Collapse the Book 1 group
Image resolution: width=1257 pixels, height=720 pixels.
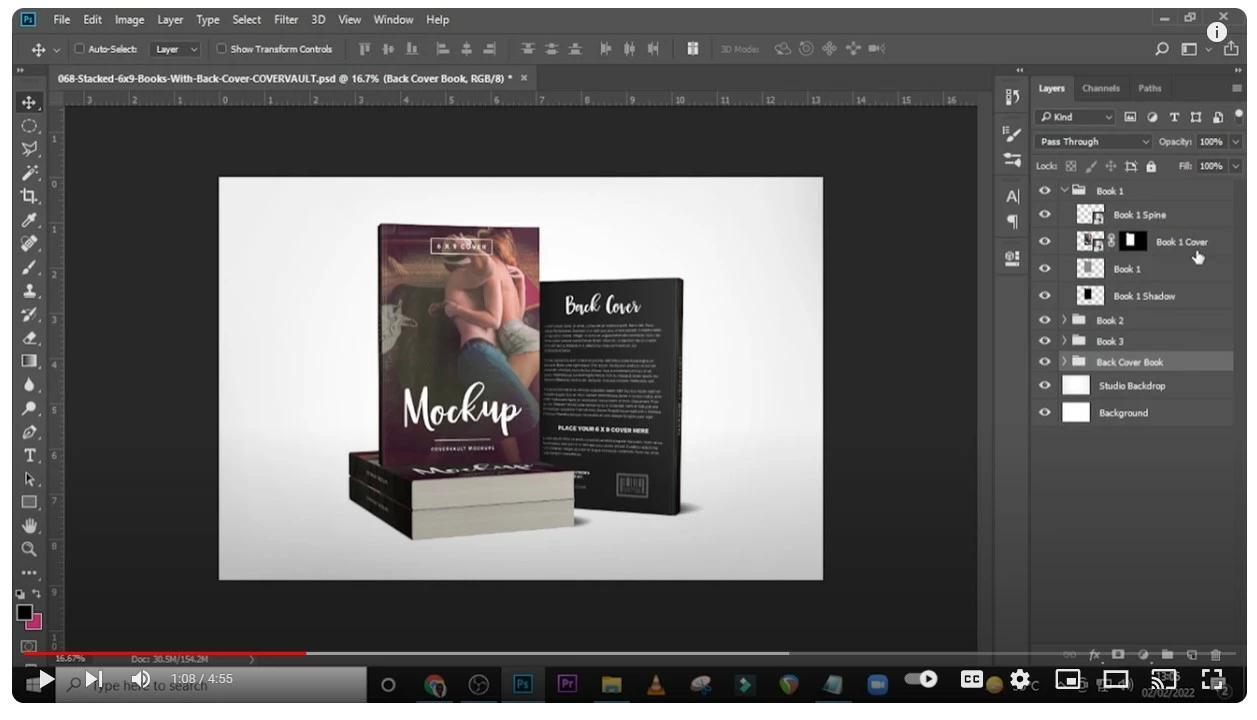pos(1064,191)
